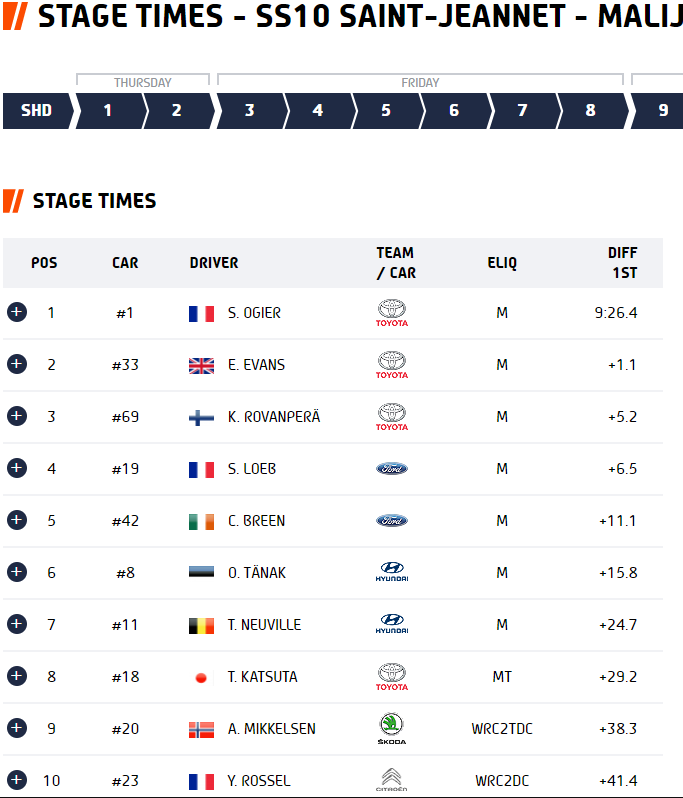Image resolution: width=683 pixels, height=798 pixels.
Task: Click Ford logo in S. Loeb row
Action: coord(392,468)
